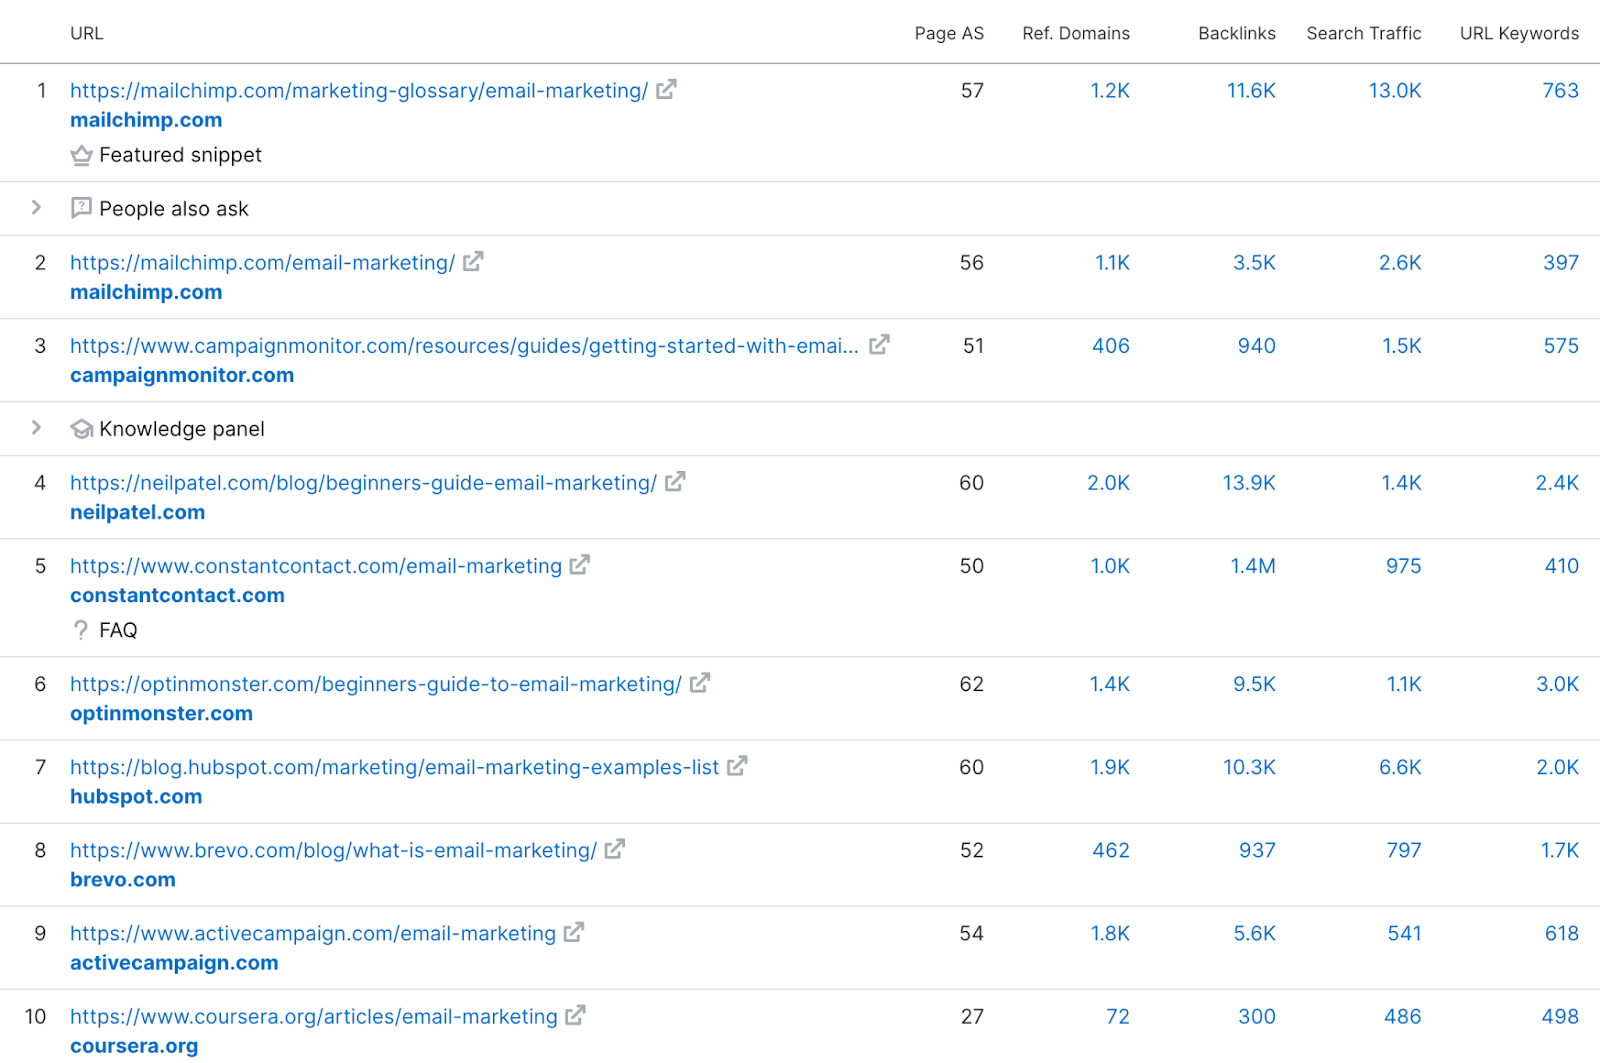Image resolution: width=1600 pixels, height=1063 pixels.
Task: Click 13.9K backlinks for neilpatel
Action: click(x=1249, y=482)
